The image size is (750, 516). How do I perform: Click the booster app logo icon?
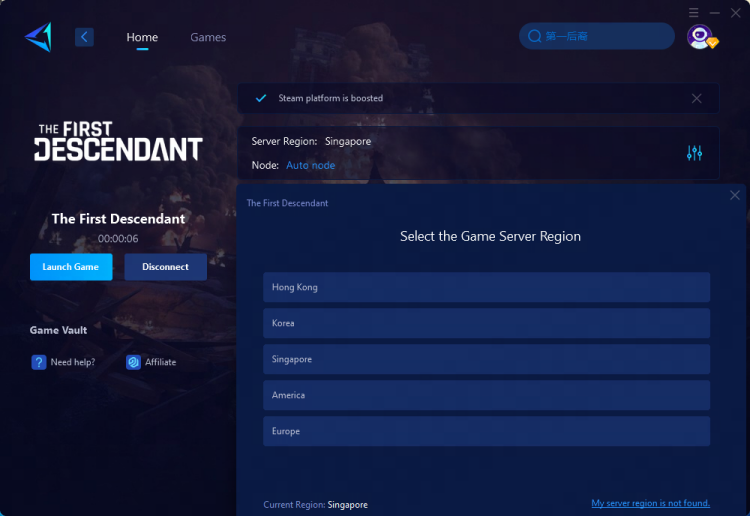click(38, 37)
